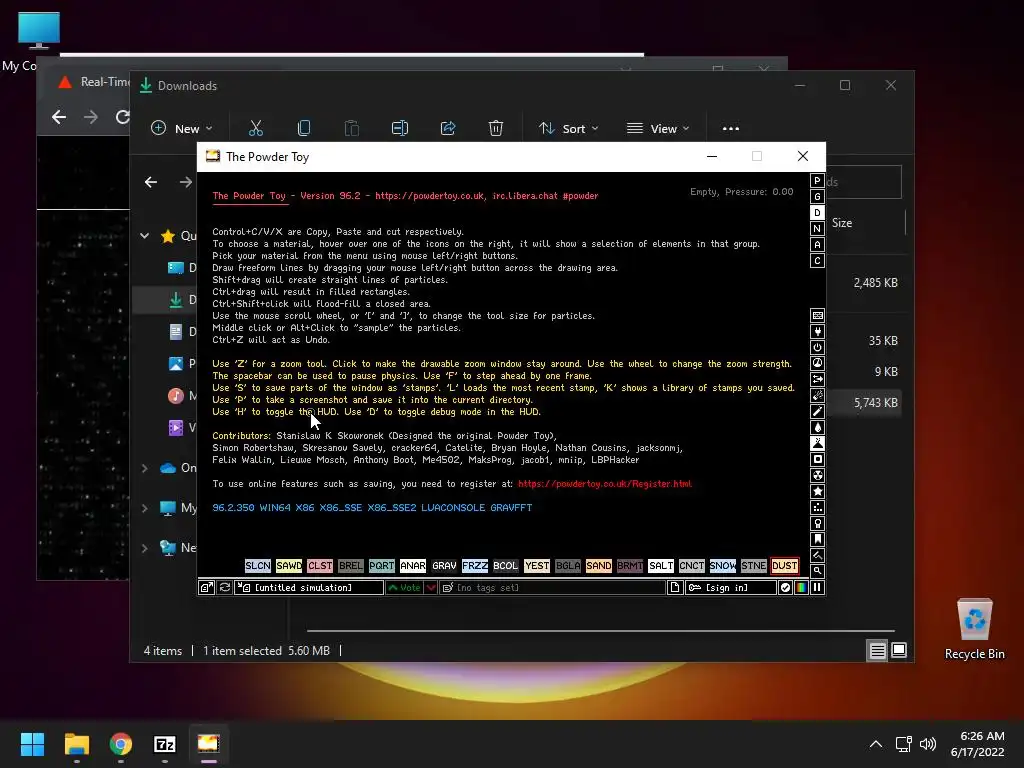The image size is (1024, 768).
Task: Open the Solids category icon
Action: 817,459
